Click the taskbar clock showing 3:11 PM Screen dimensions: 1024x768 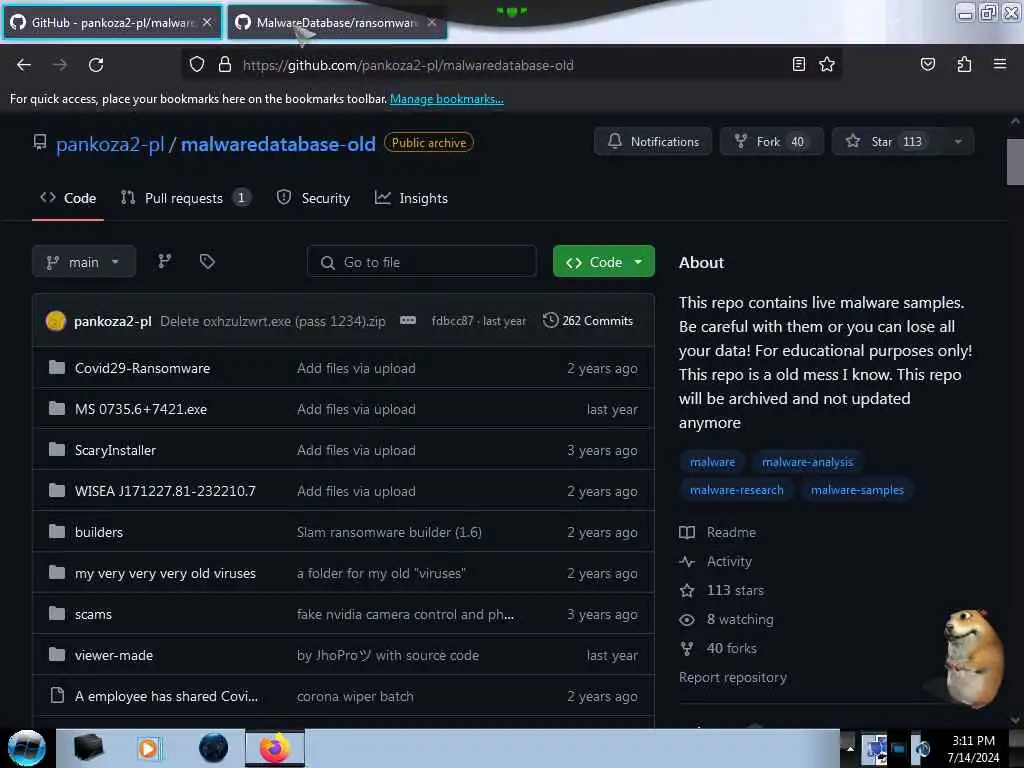[x=973, y=748]
